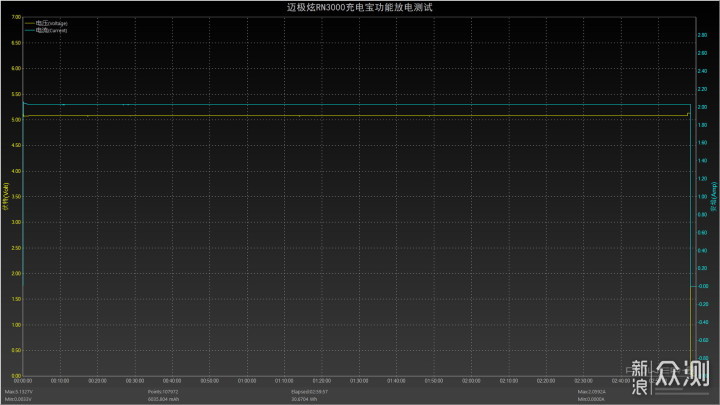Click the right vertical axis label ending in (Amp)
The image size is (720, 405).
[x=714, y=197]
